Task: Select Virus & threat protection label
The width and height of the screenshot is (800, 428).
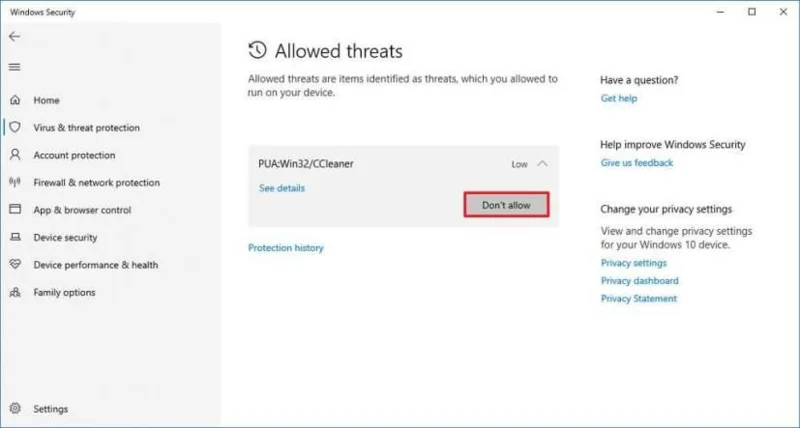Action: pos(86,128)
